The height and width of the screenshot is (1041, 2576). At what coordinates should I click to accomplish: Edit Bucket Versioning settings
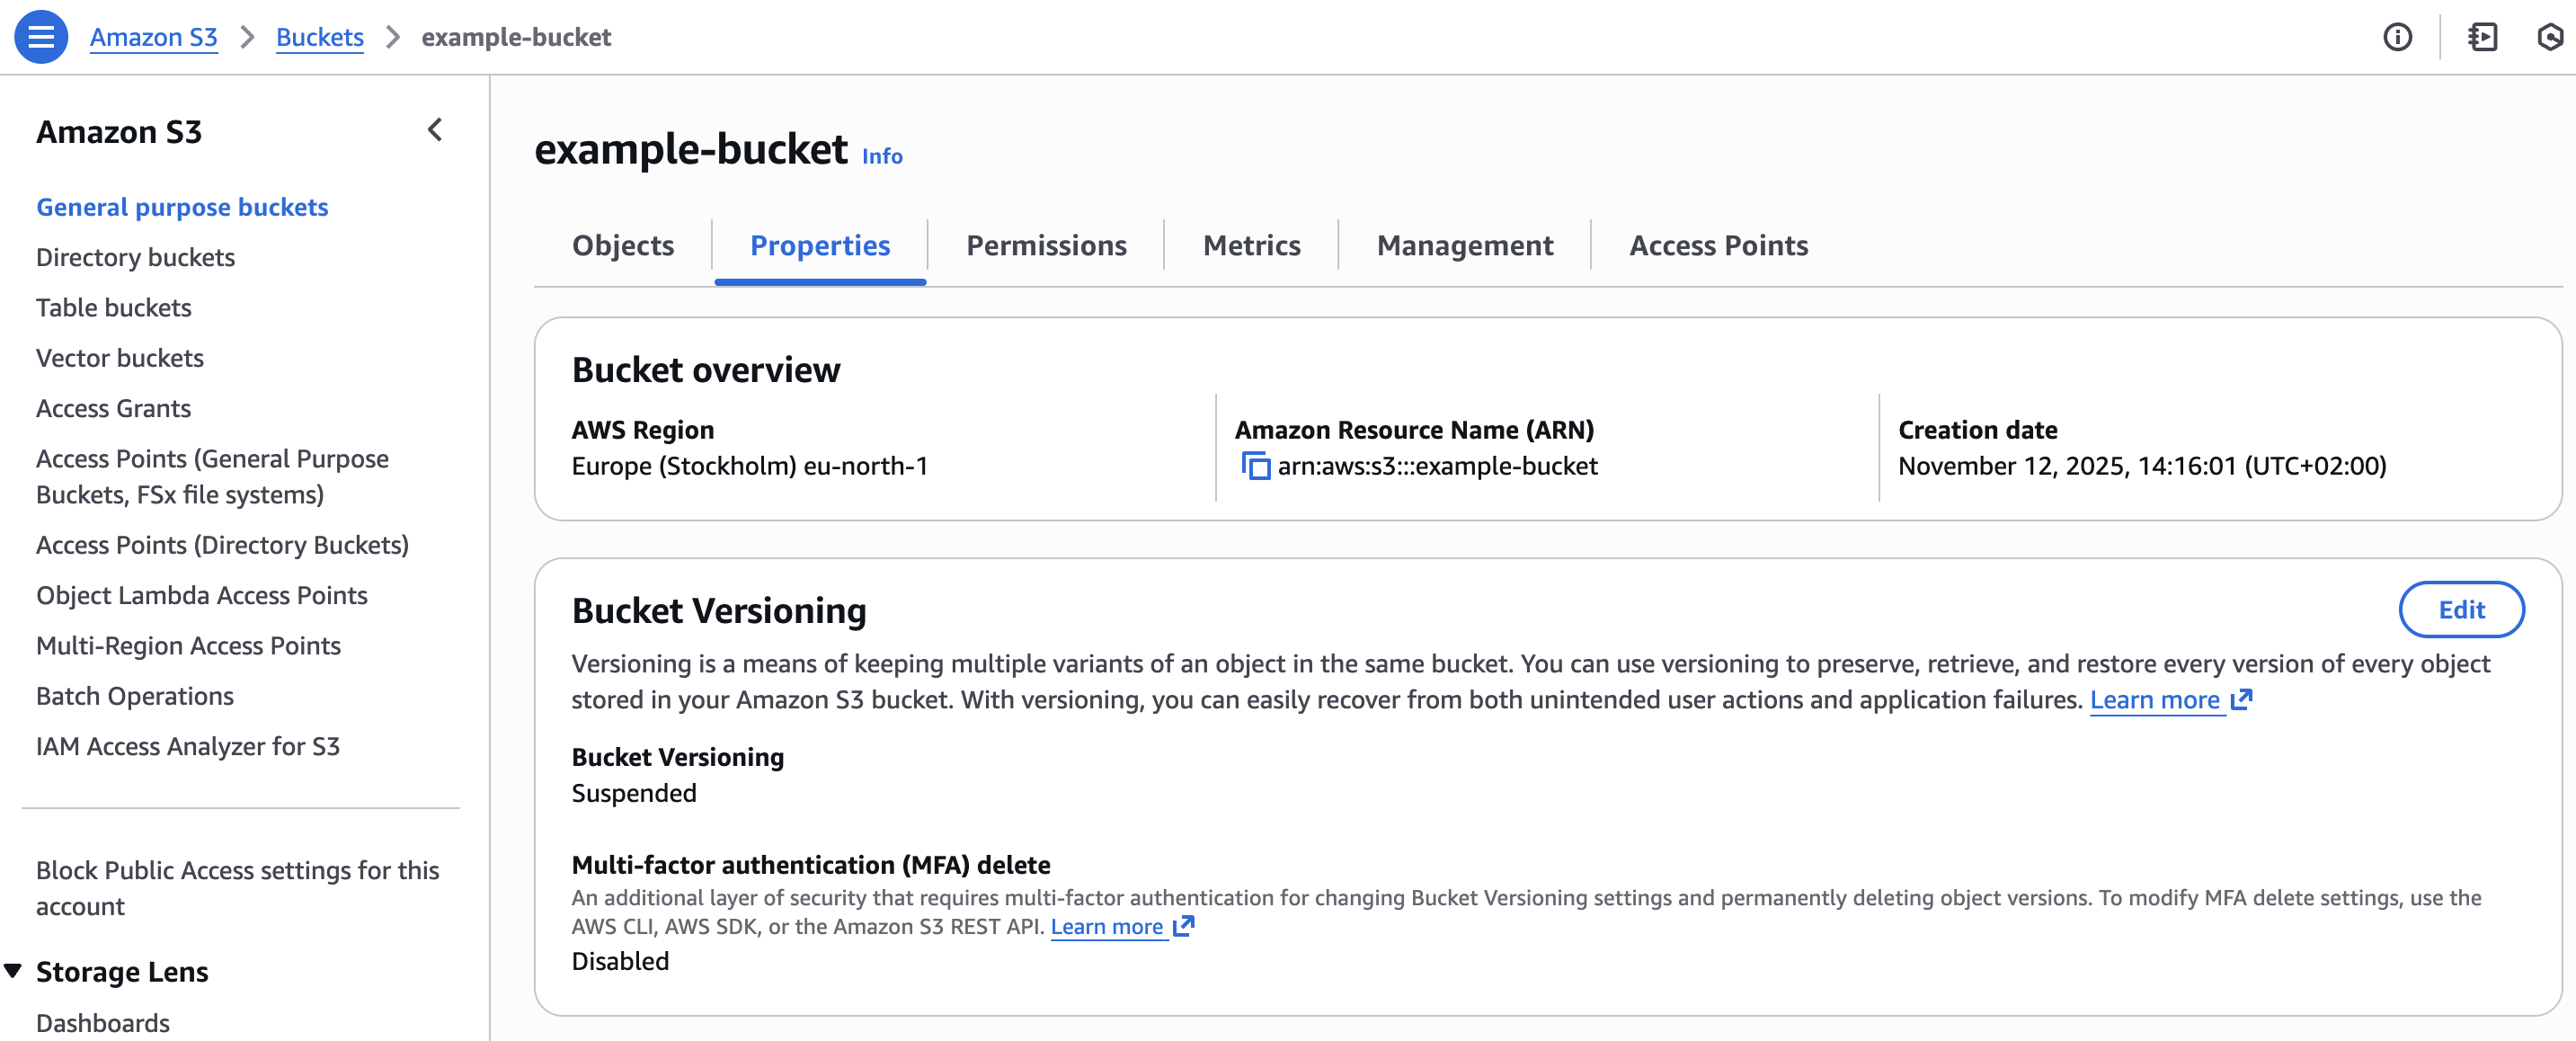coord(2460,609)
